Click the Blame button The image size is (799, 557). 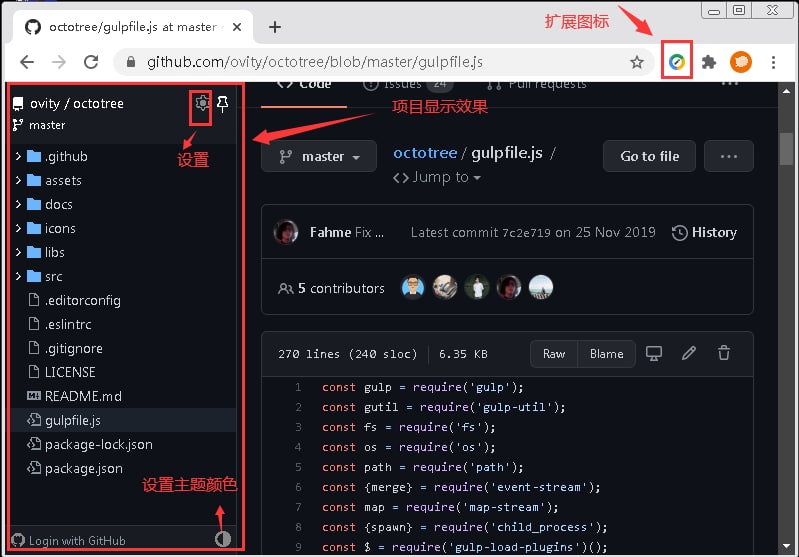tap(606, 354)
